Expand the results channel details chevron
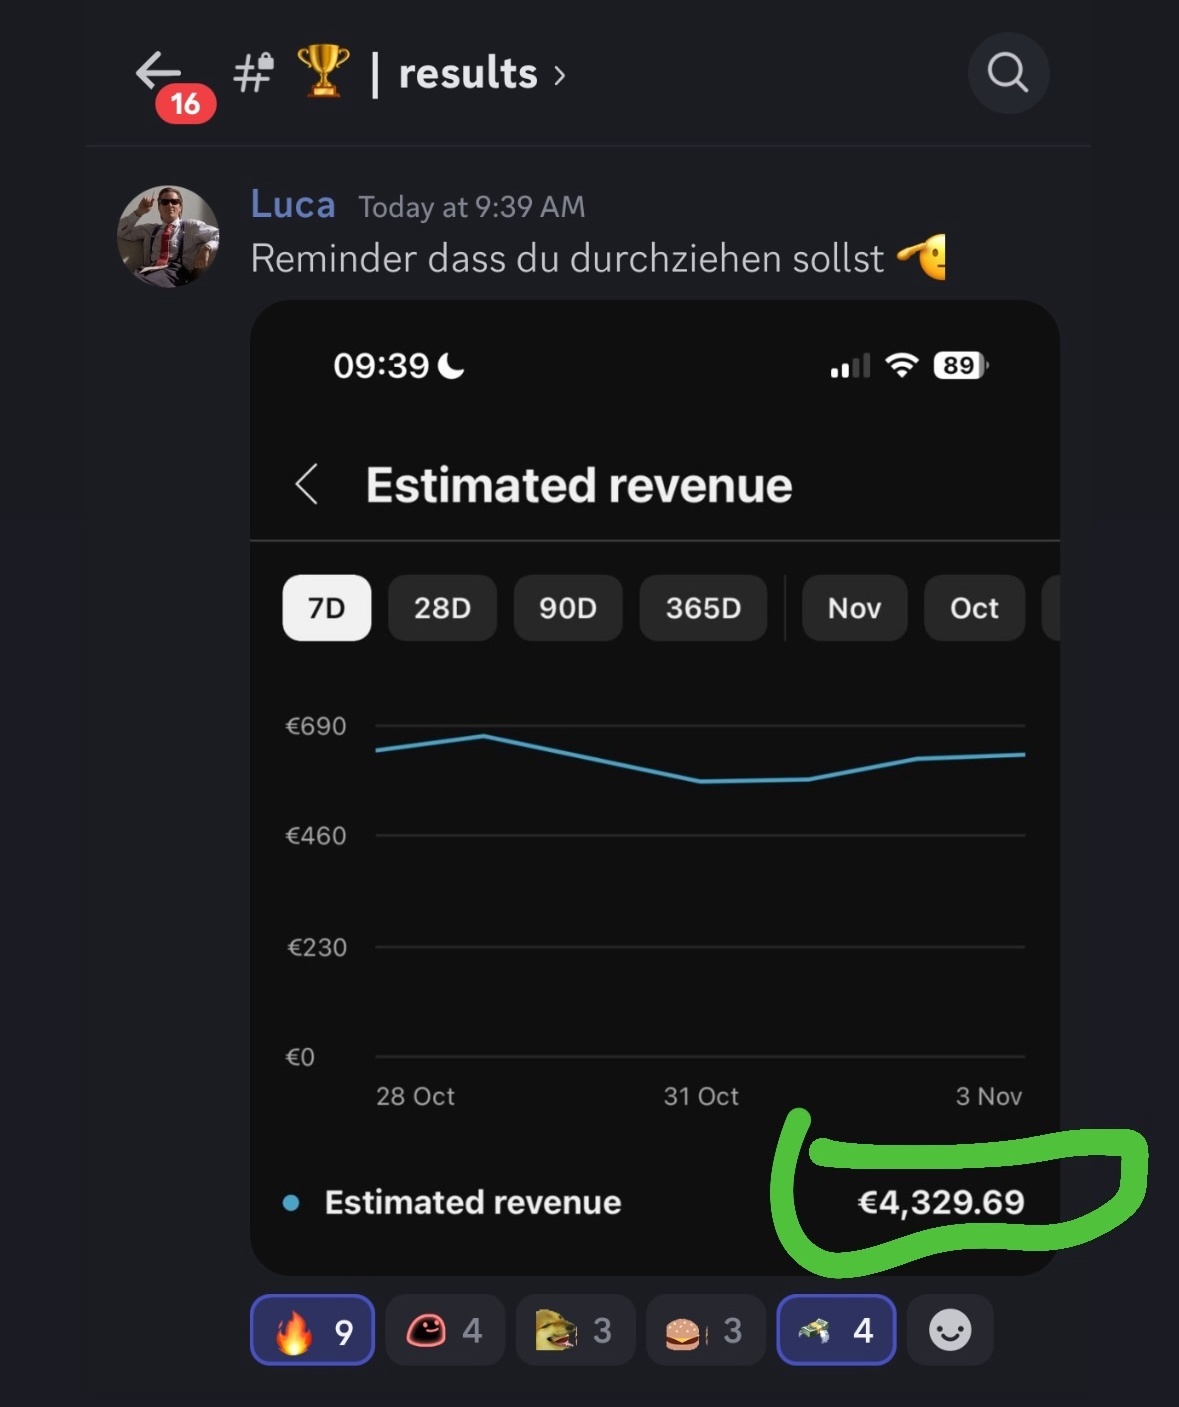Viewport: 1179px width, 1407px height. click(560, 75)
